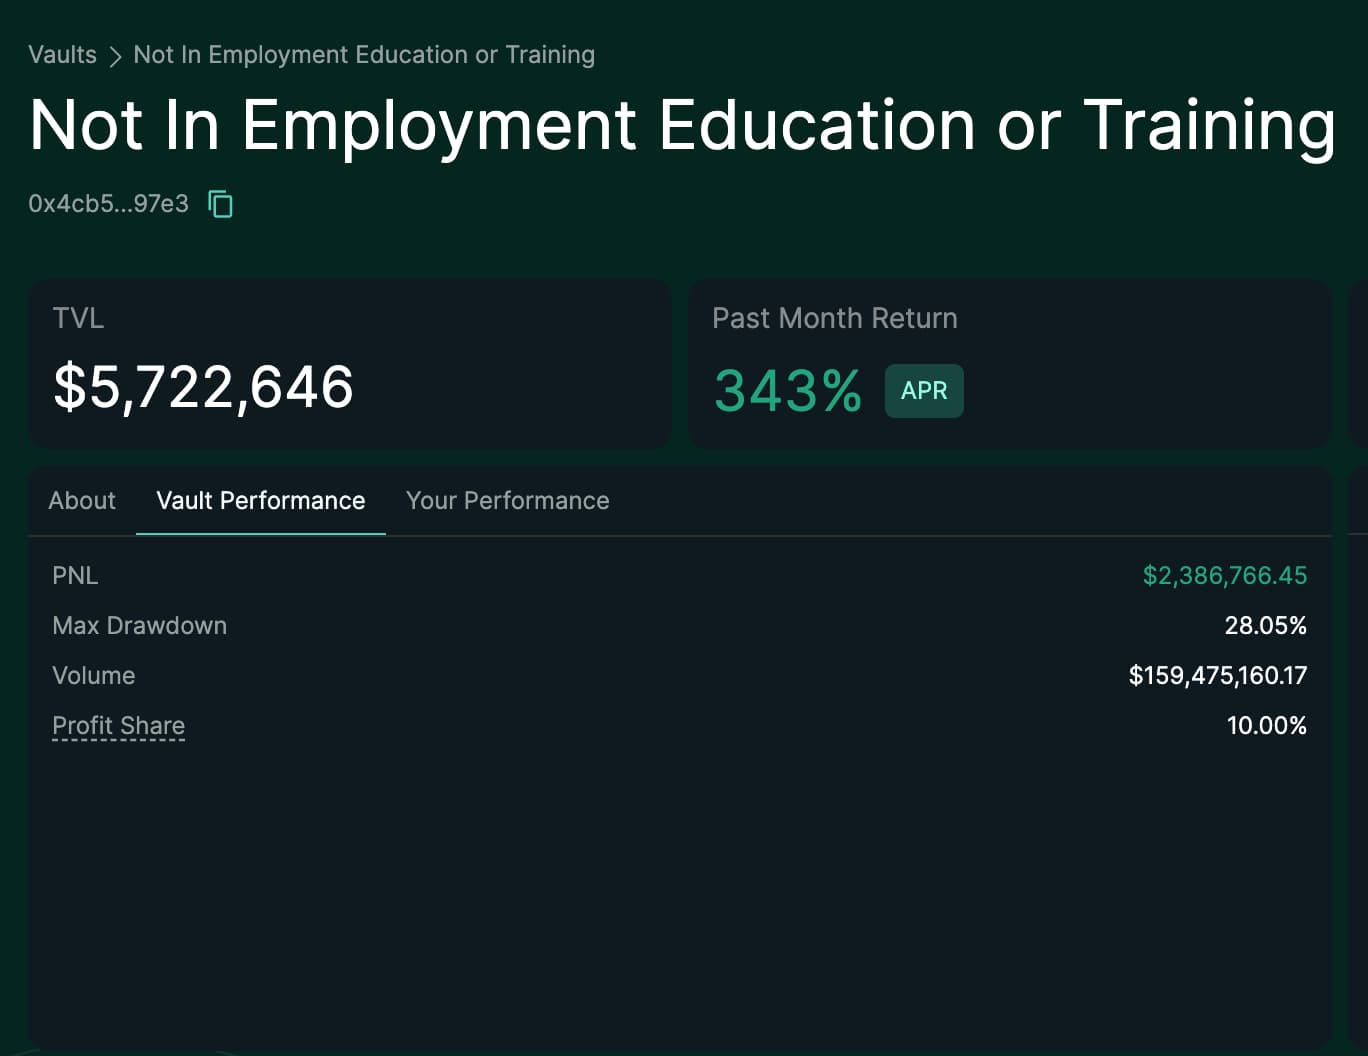Viewport: 1368px width, 1056px height.
Task: Toggle the APR badge beside 343%
Action: [x=923, y=390]
